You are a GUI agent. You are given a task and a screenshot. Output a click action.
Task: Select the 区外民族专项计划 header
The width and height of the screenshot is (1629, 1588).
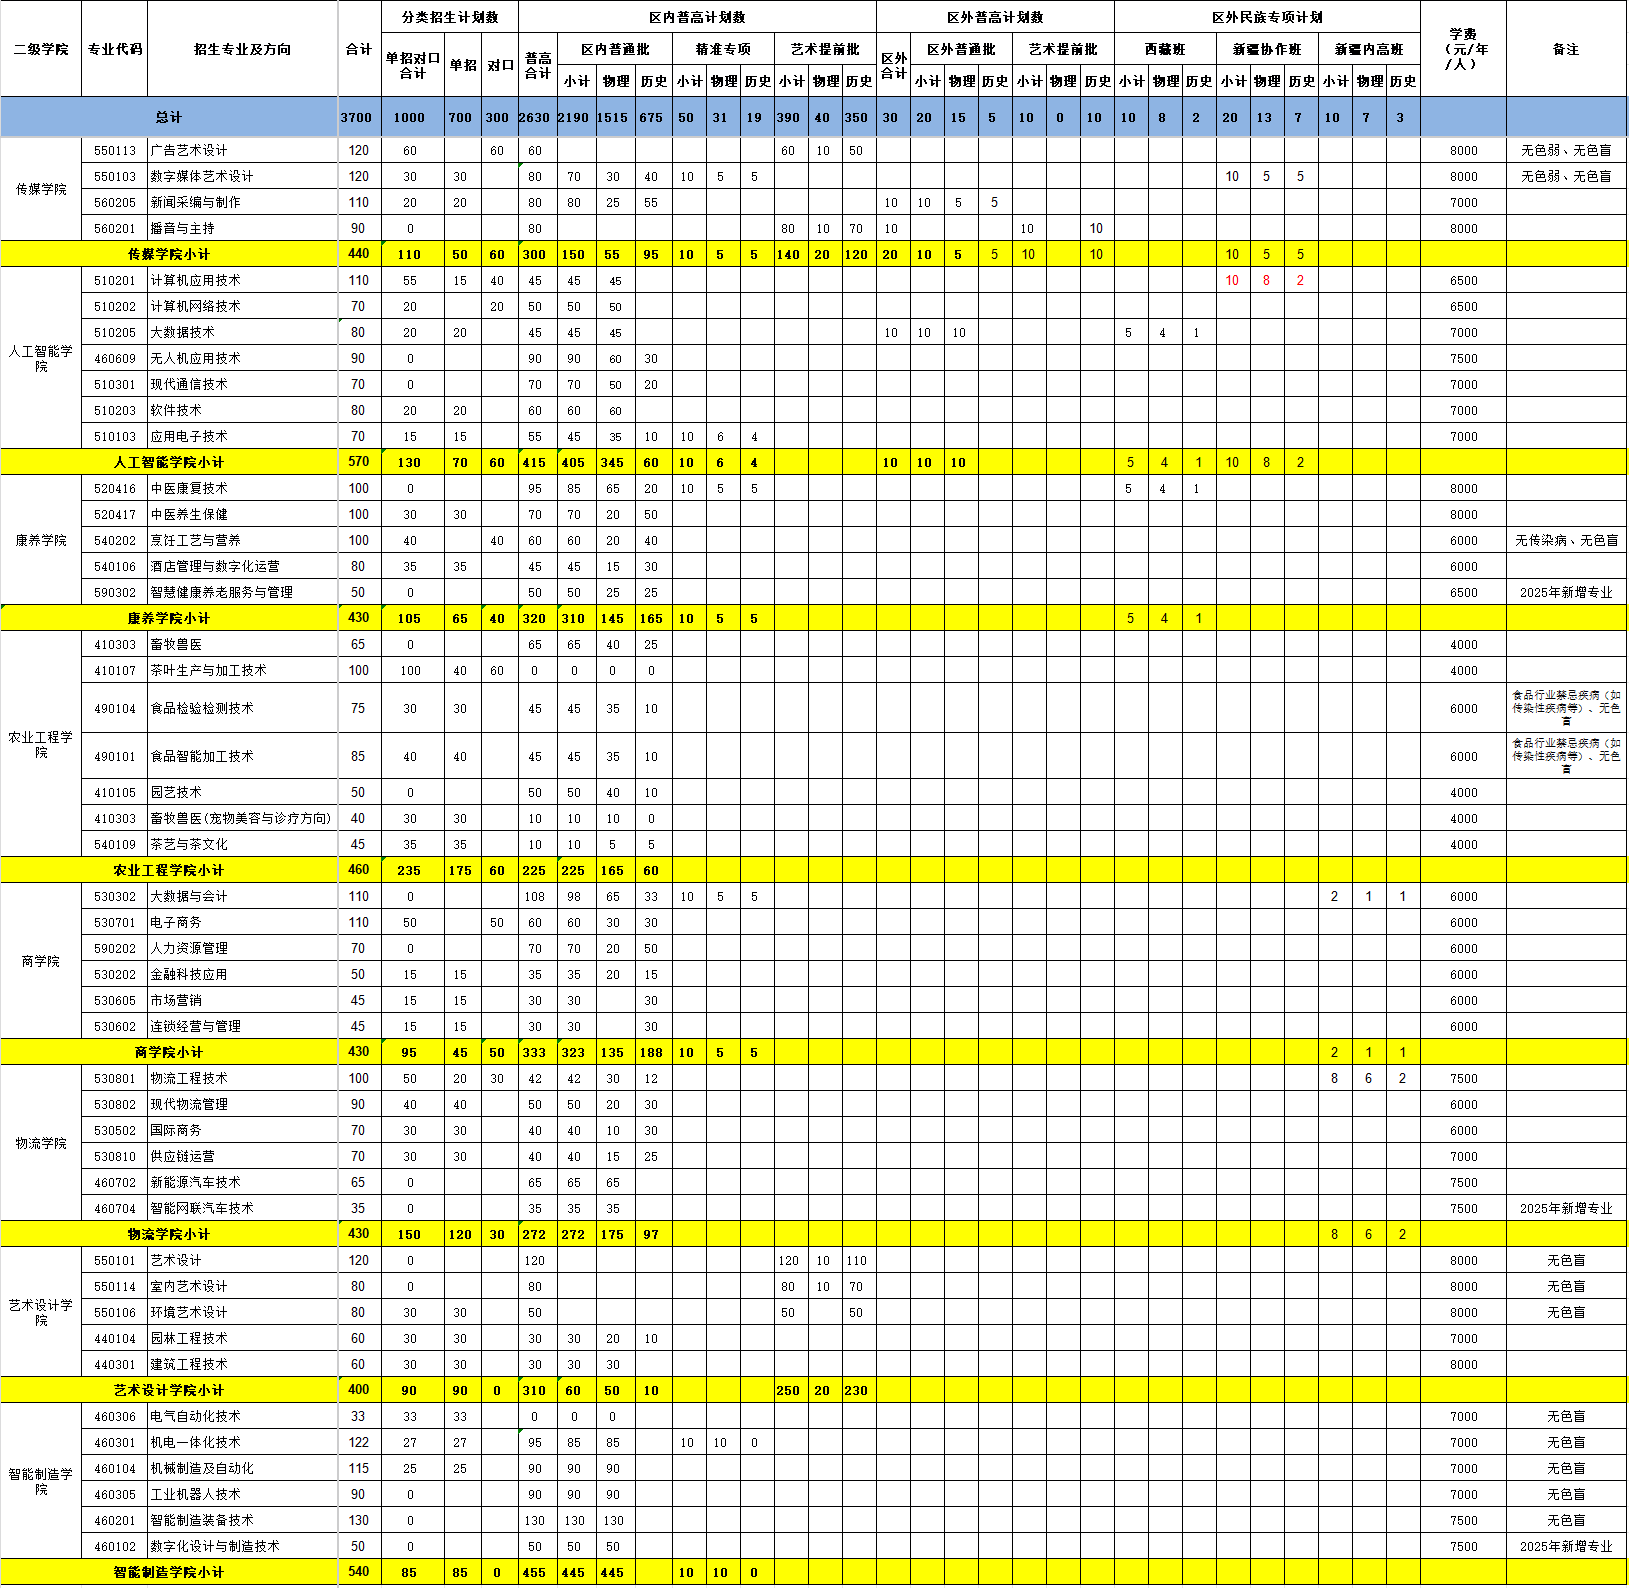(1266, 17)
